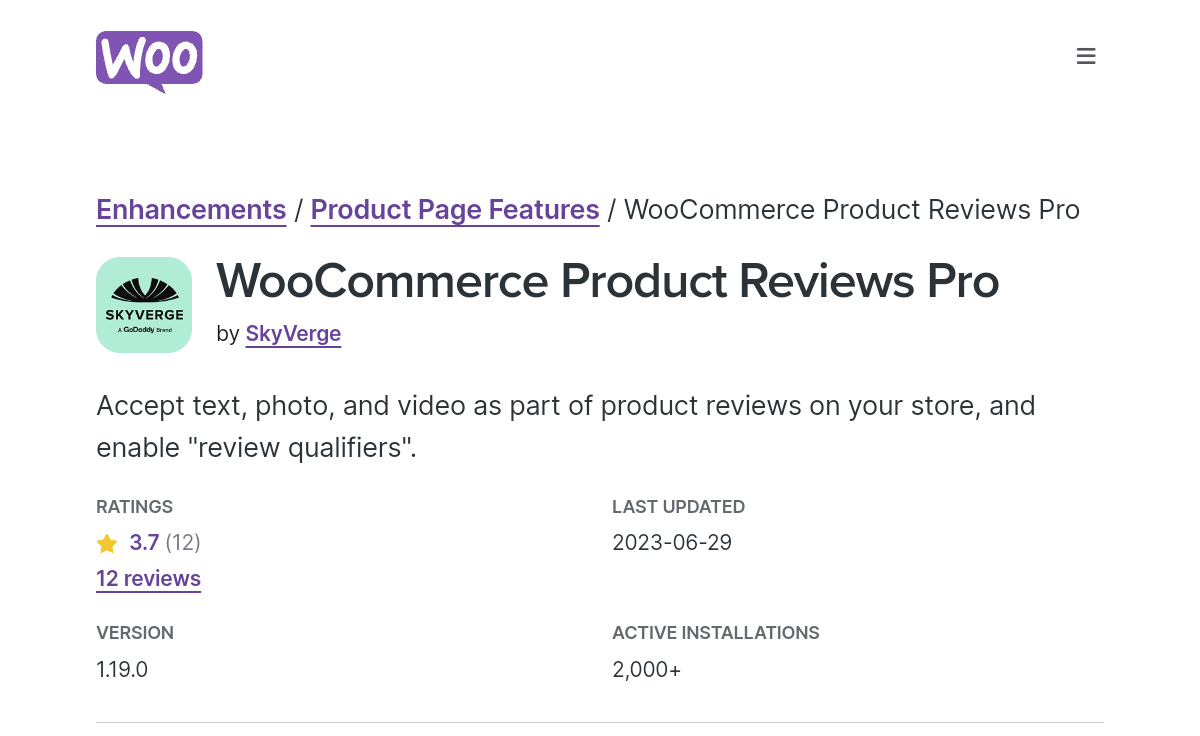Click the WooCommerce Product Reviews Pro heading
The height and width of the screenshot is (736, 1200).
coord(608,281)
